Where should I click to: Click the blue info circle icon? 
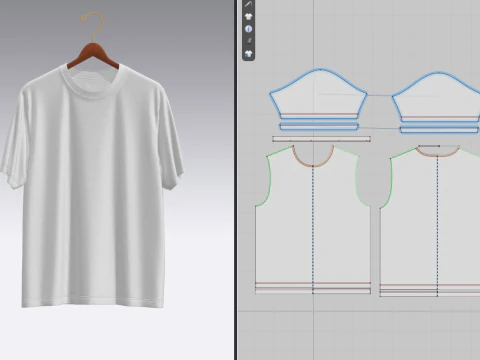point(248,29)
